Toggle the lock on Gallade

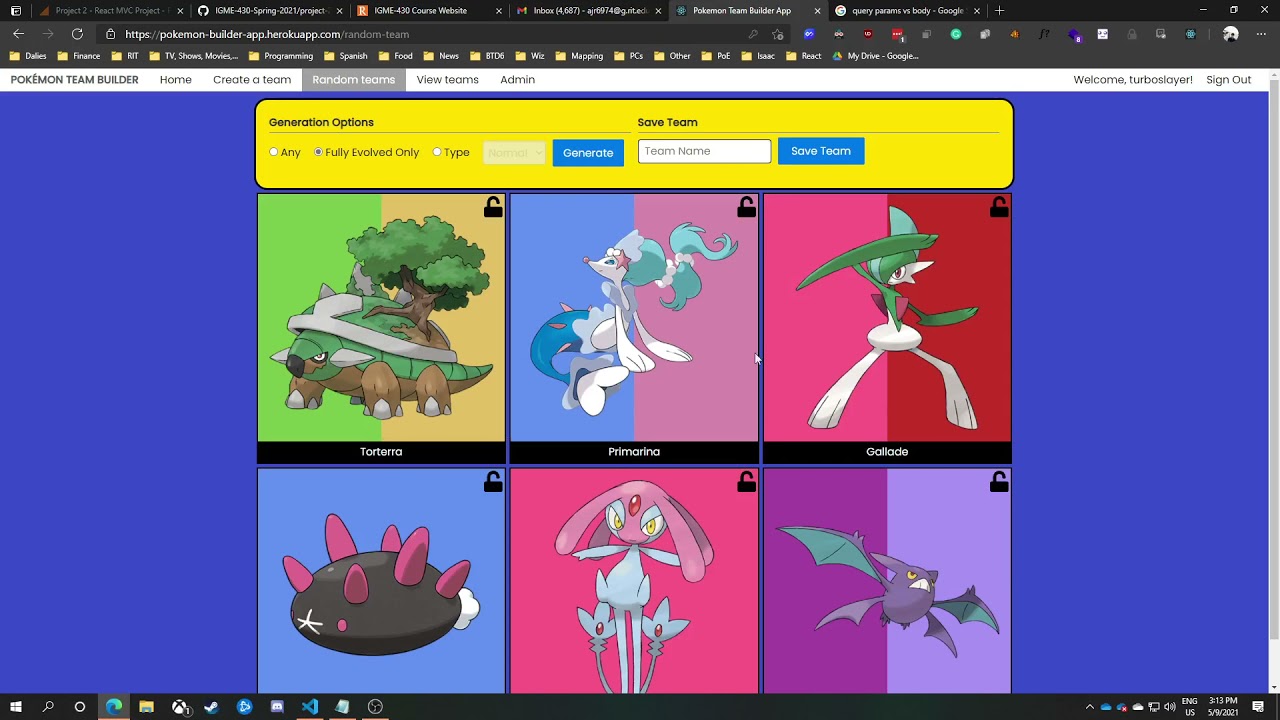pyautogui.click(x=999, y=207)
